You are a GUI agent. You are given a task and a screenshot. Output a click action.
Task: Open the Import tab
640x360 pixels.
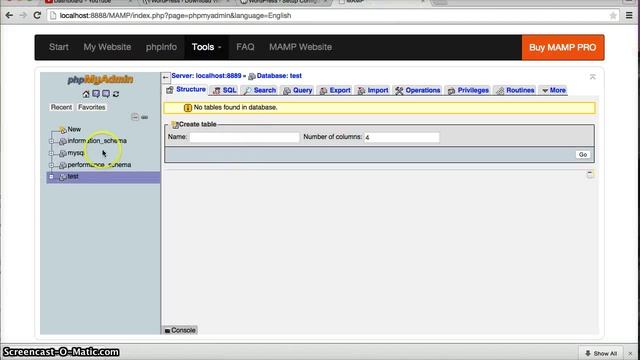point(373,90)
